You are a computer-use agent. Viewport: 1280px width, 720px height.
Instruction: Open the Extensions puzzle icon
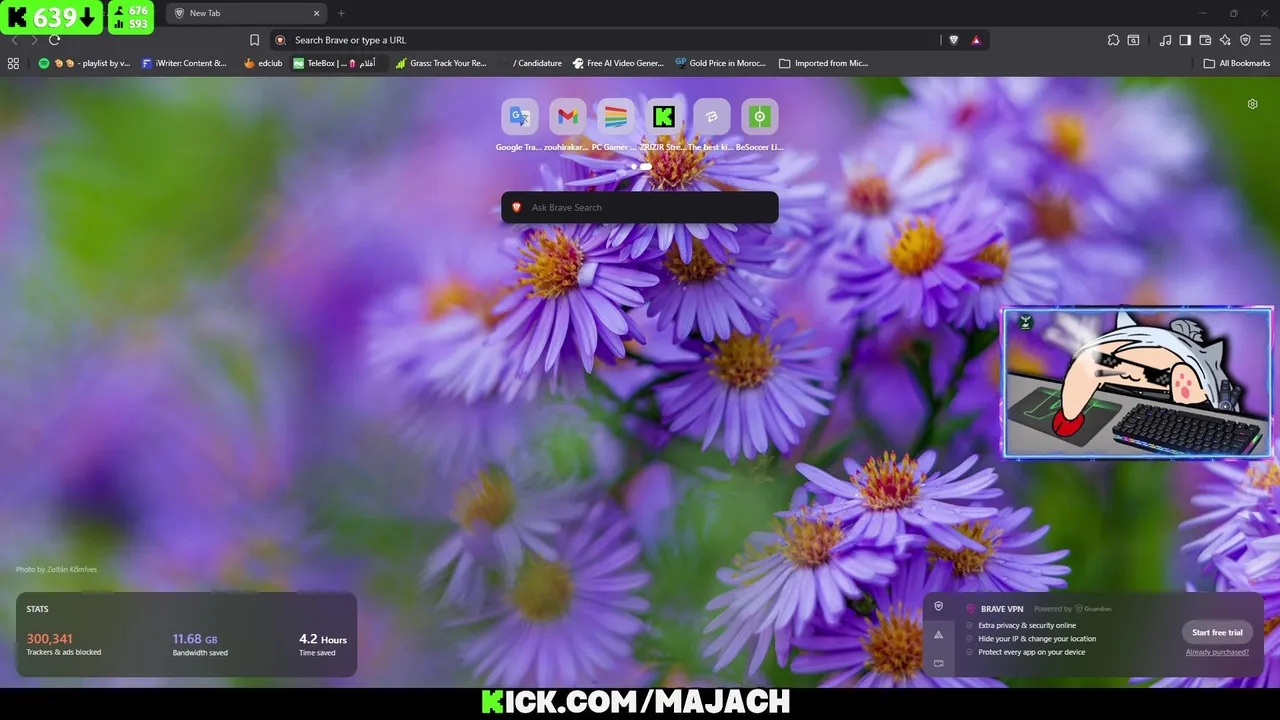[x=1113, y=40]
